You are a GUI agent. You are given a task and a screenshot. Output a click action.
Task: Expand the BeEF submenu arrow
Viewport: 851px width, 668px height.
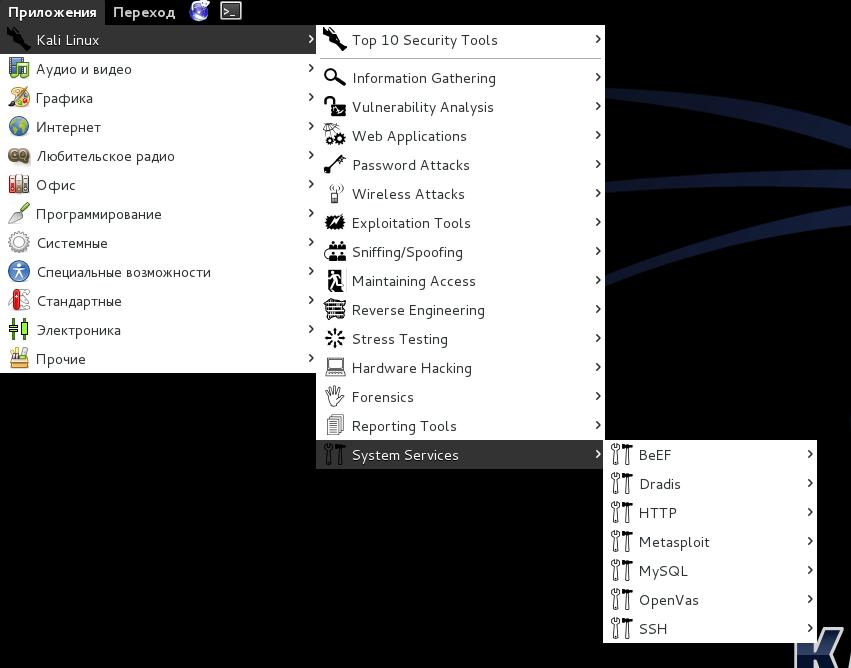click(x=810, y=454)
